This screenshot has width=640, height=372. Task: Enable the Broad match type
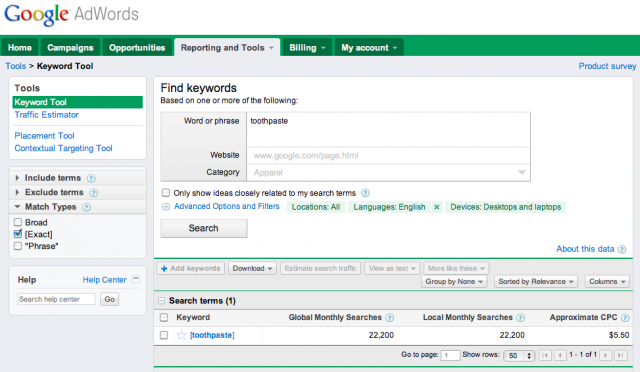click(18, 222)
